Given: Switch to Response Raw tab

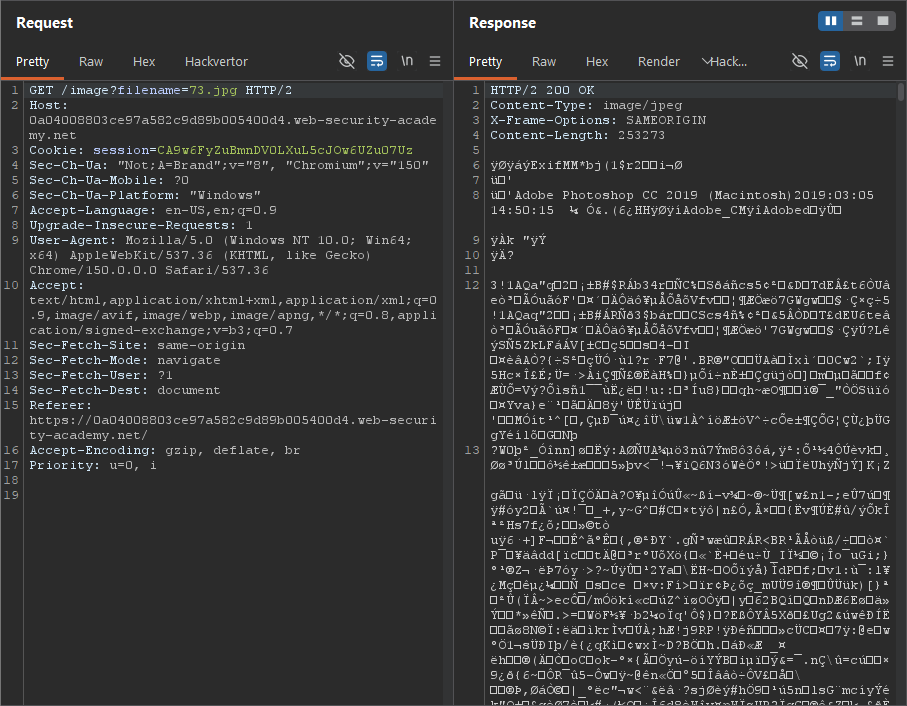Looking at the screenshot, I should pos(544,62).
